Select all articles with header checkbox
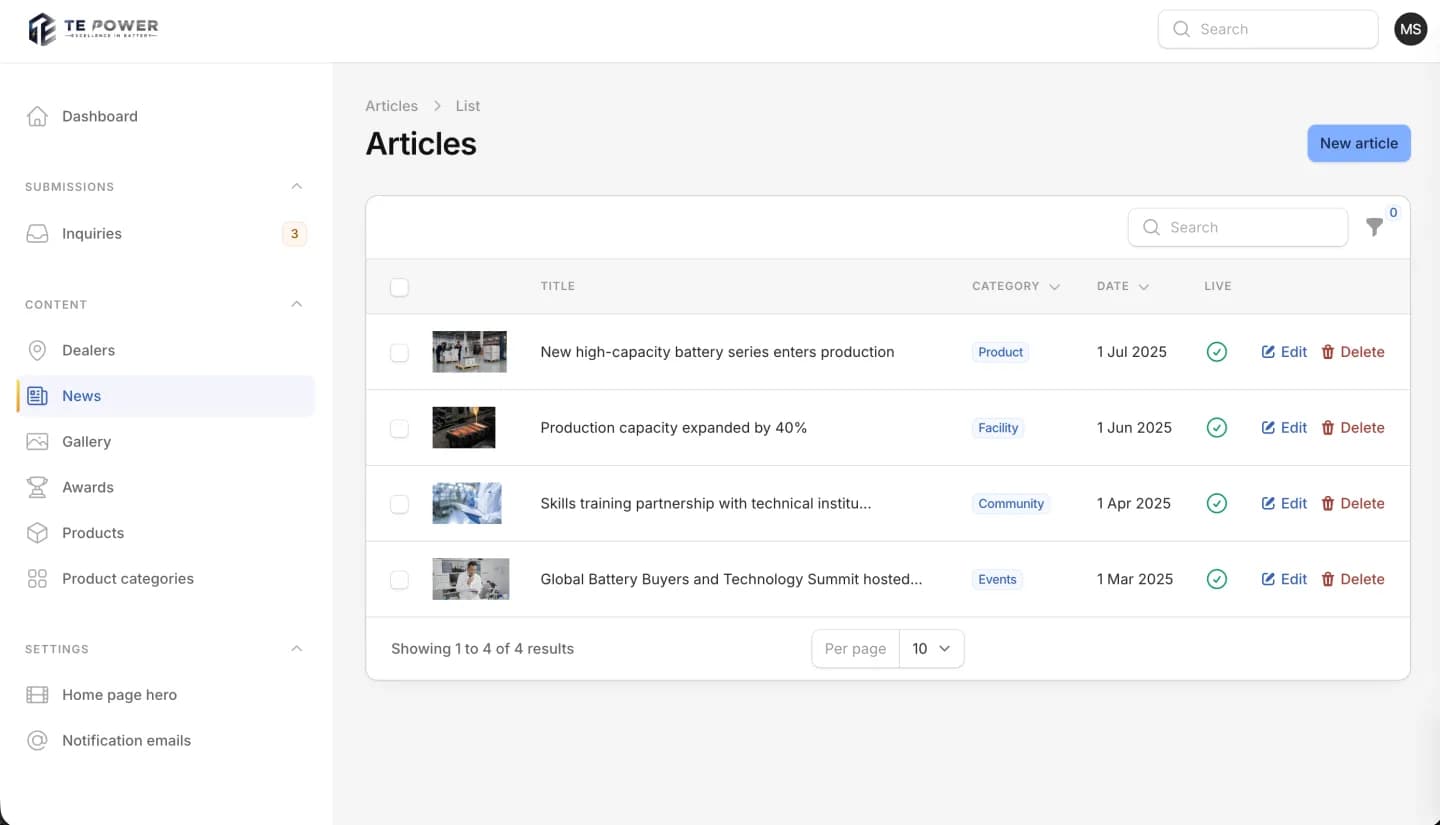Screen dimensions: 1440x825 (399, 287)
